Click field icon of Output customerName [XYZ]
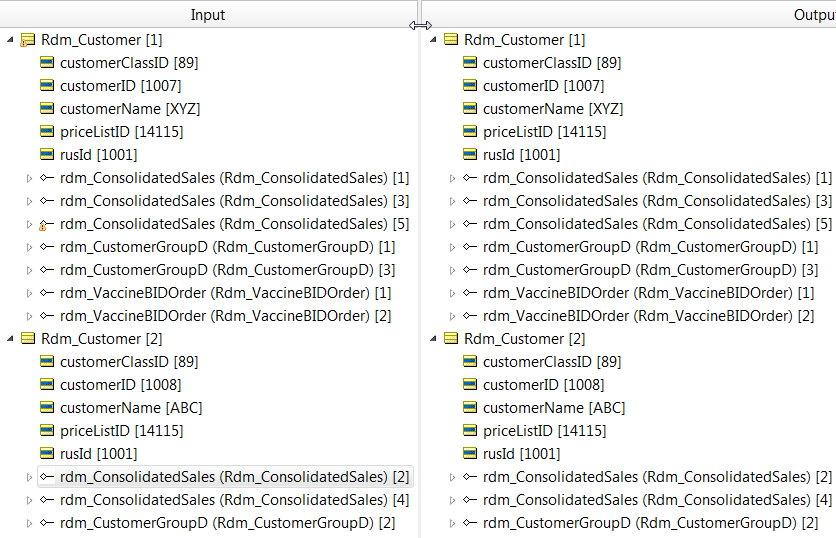This screenshot has width=836, height=538. pyautogui.click(x=470, y=108)
